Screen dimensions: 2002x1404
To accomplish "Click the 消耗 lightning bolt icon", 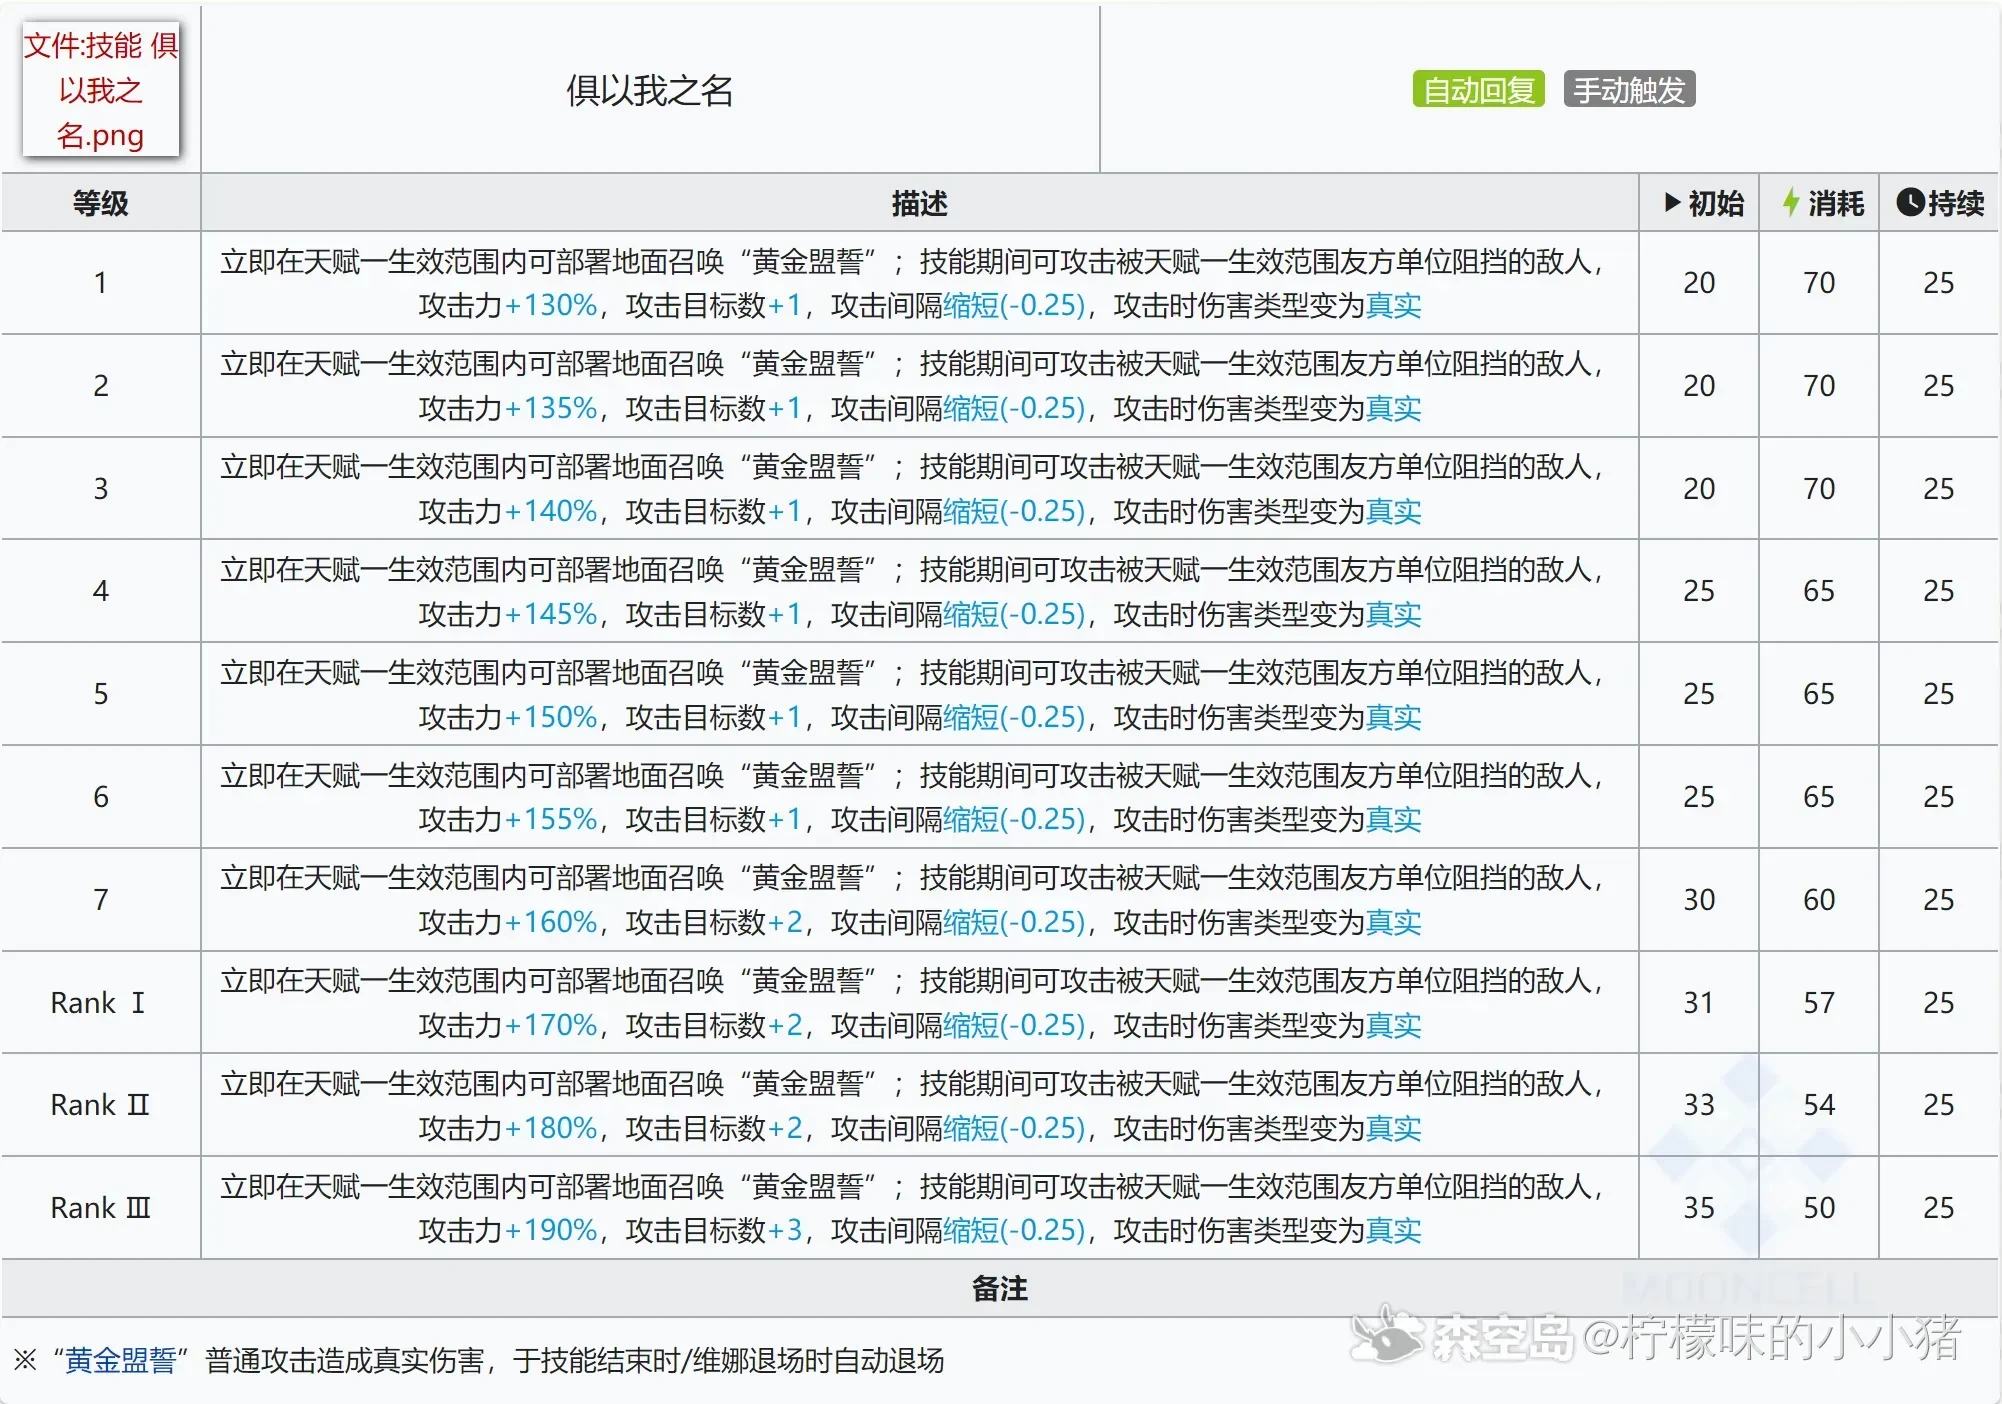I will coord(1791,203).
